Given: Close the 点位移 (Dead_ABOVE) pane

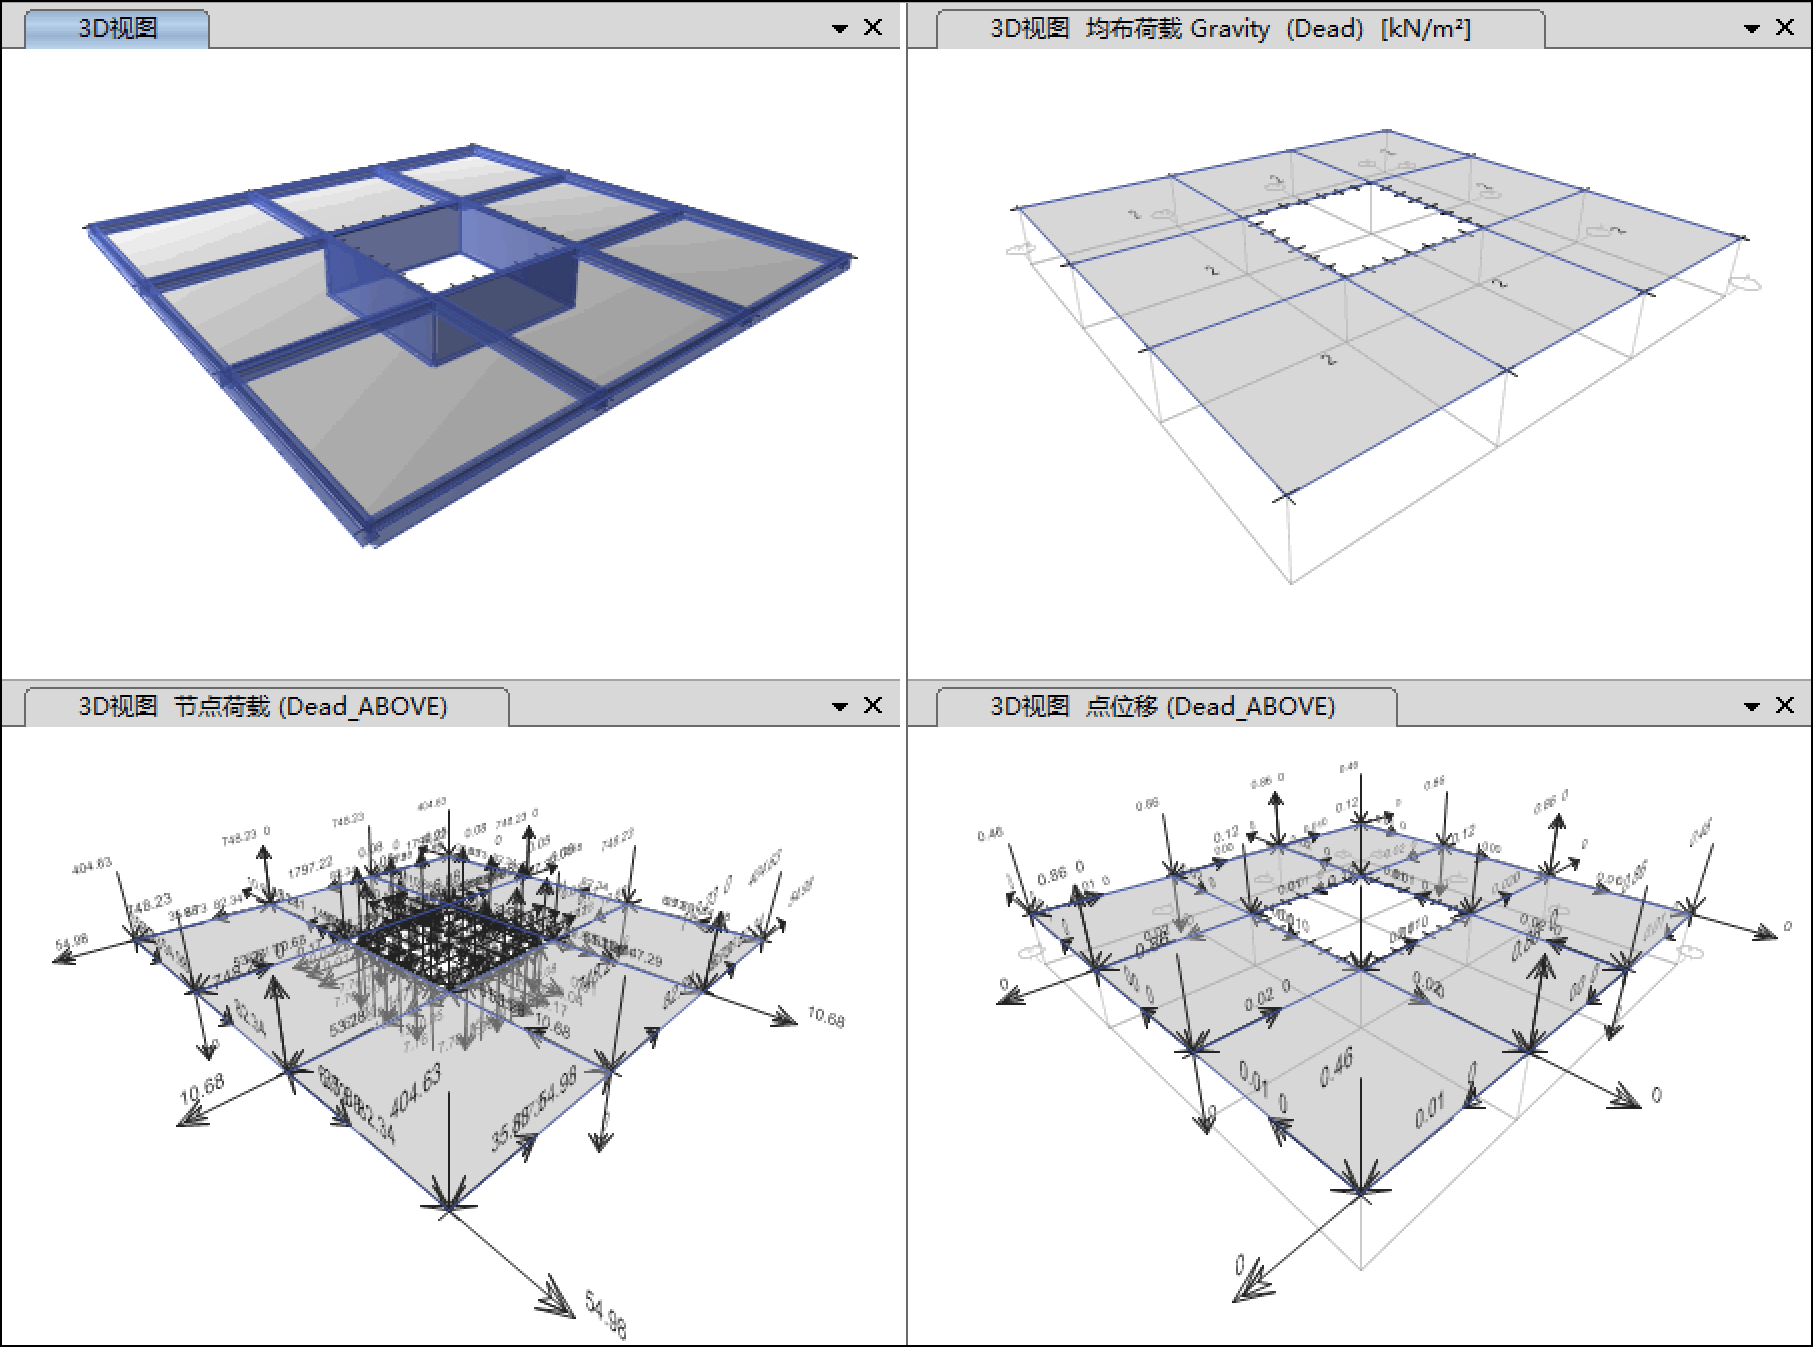Looking at the screenshot, I should tap(1784, 706).
